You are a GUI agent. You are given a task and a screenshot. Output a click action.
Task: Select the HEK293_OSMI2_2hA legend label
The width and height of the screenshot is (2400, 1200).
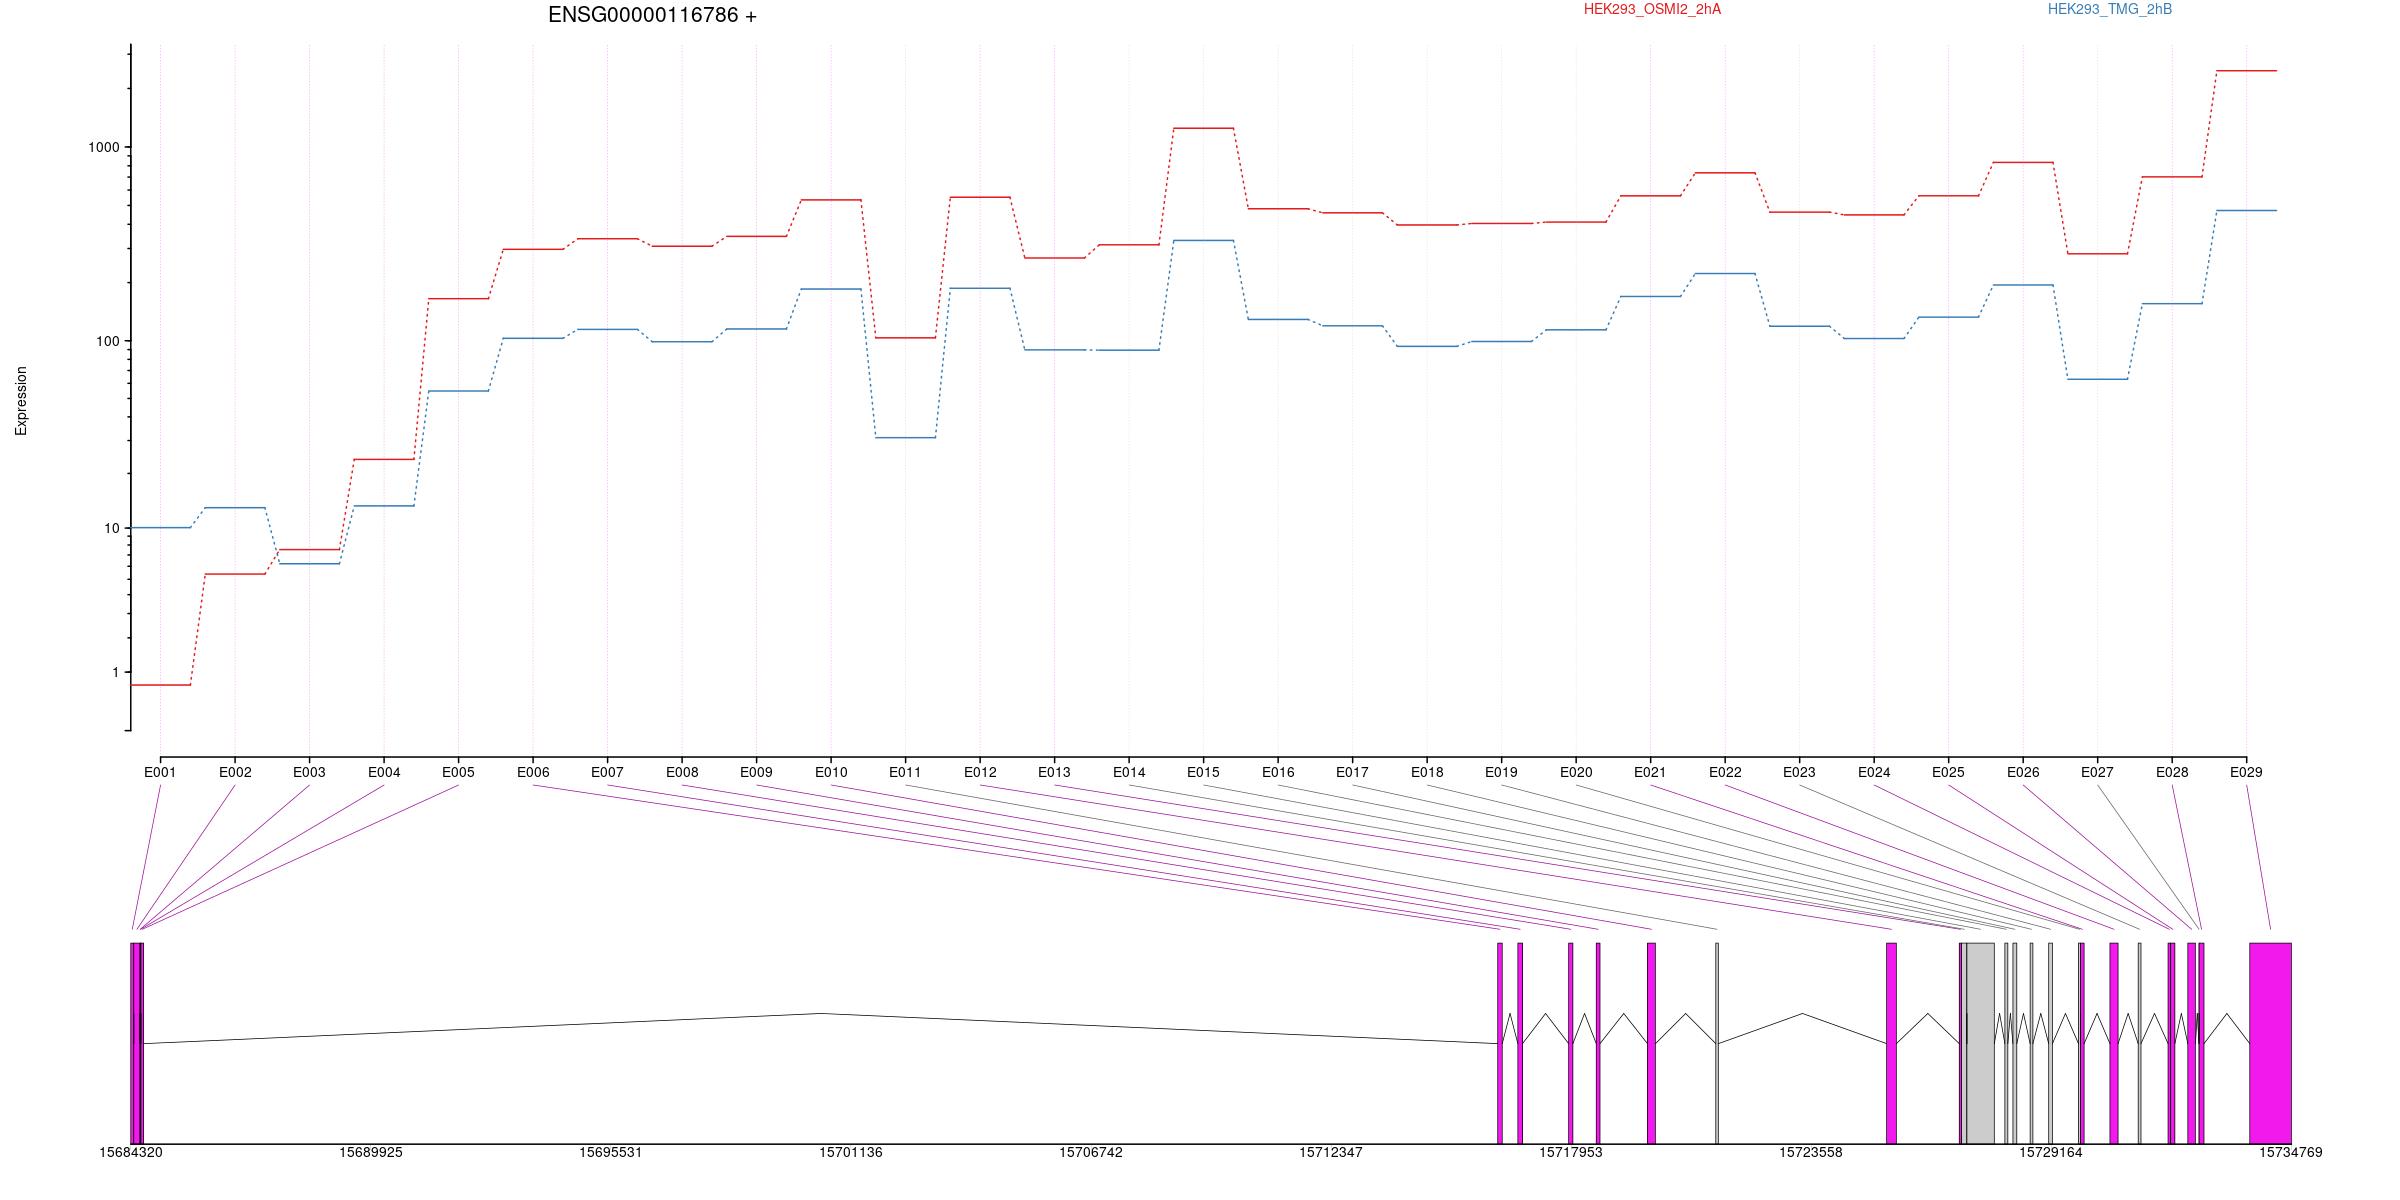[x=1652, y=10]
